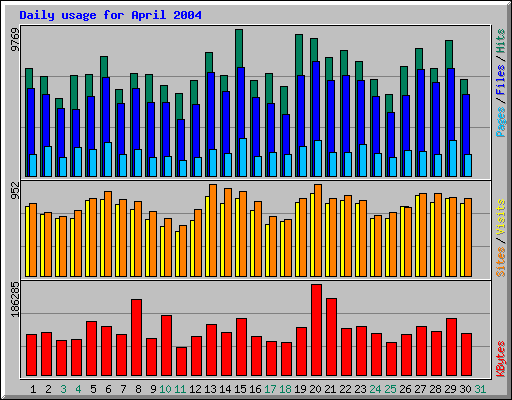Click day label 21 on the x-axis
The width and height of the screenshot is (512, 400).
click(x=330, y=389)
